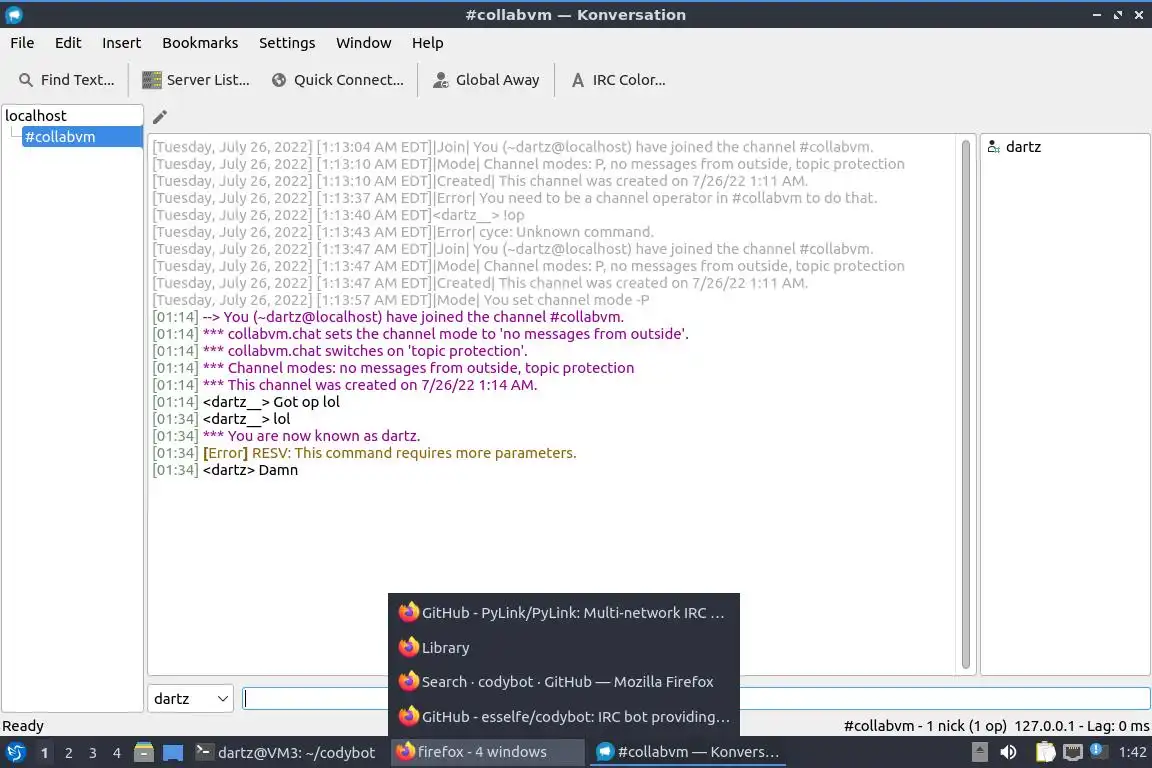Open the File menu

coord(22,43)
